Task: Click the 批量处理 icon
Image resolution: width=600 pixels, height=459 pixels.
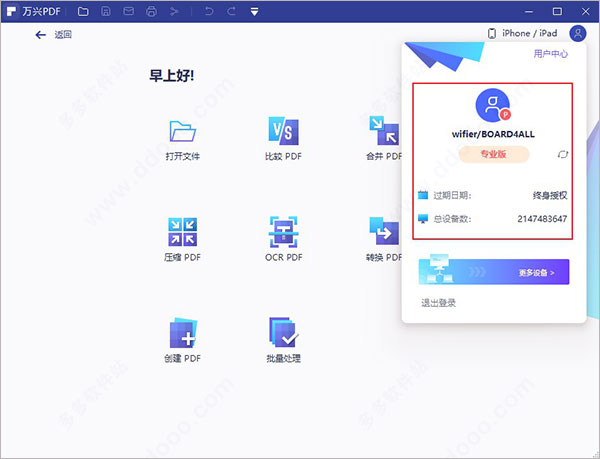Action: click(x=284, y=332)
